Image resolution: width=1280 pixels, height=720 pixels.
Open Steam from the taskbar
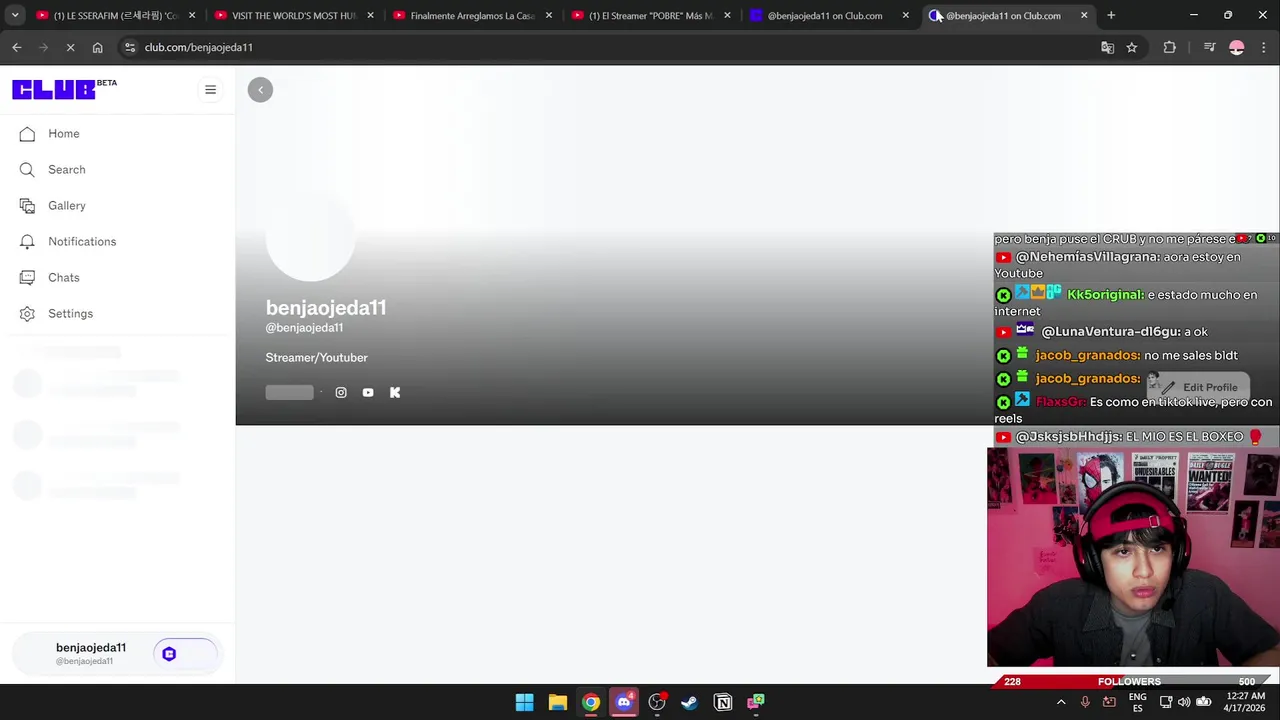pos(690,702)
